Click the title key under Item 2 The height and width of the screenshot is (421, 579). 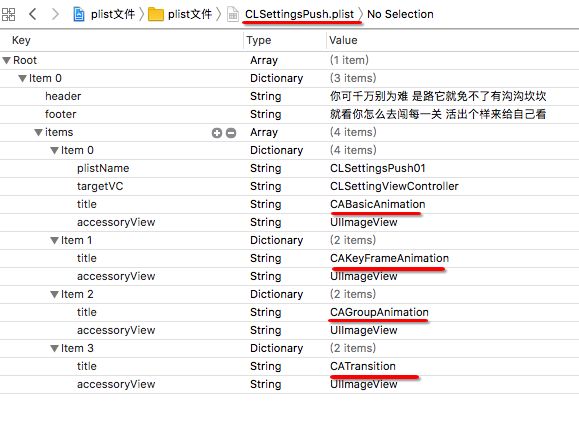point(86,312)
